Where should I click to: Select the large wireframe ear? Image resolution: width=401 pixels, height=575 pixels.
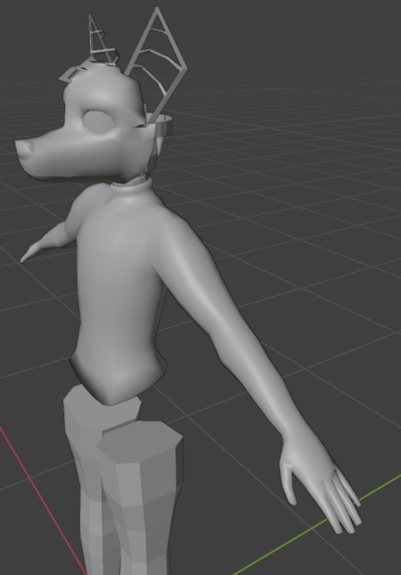157,64
